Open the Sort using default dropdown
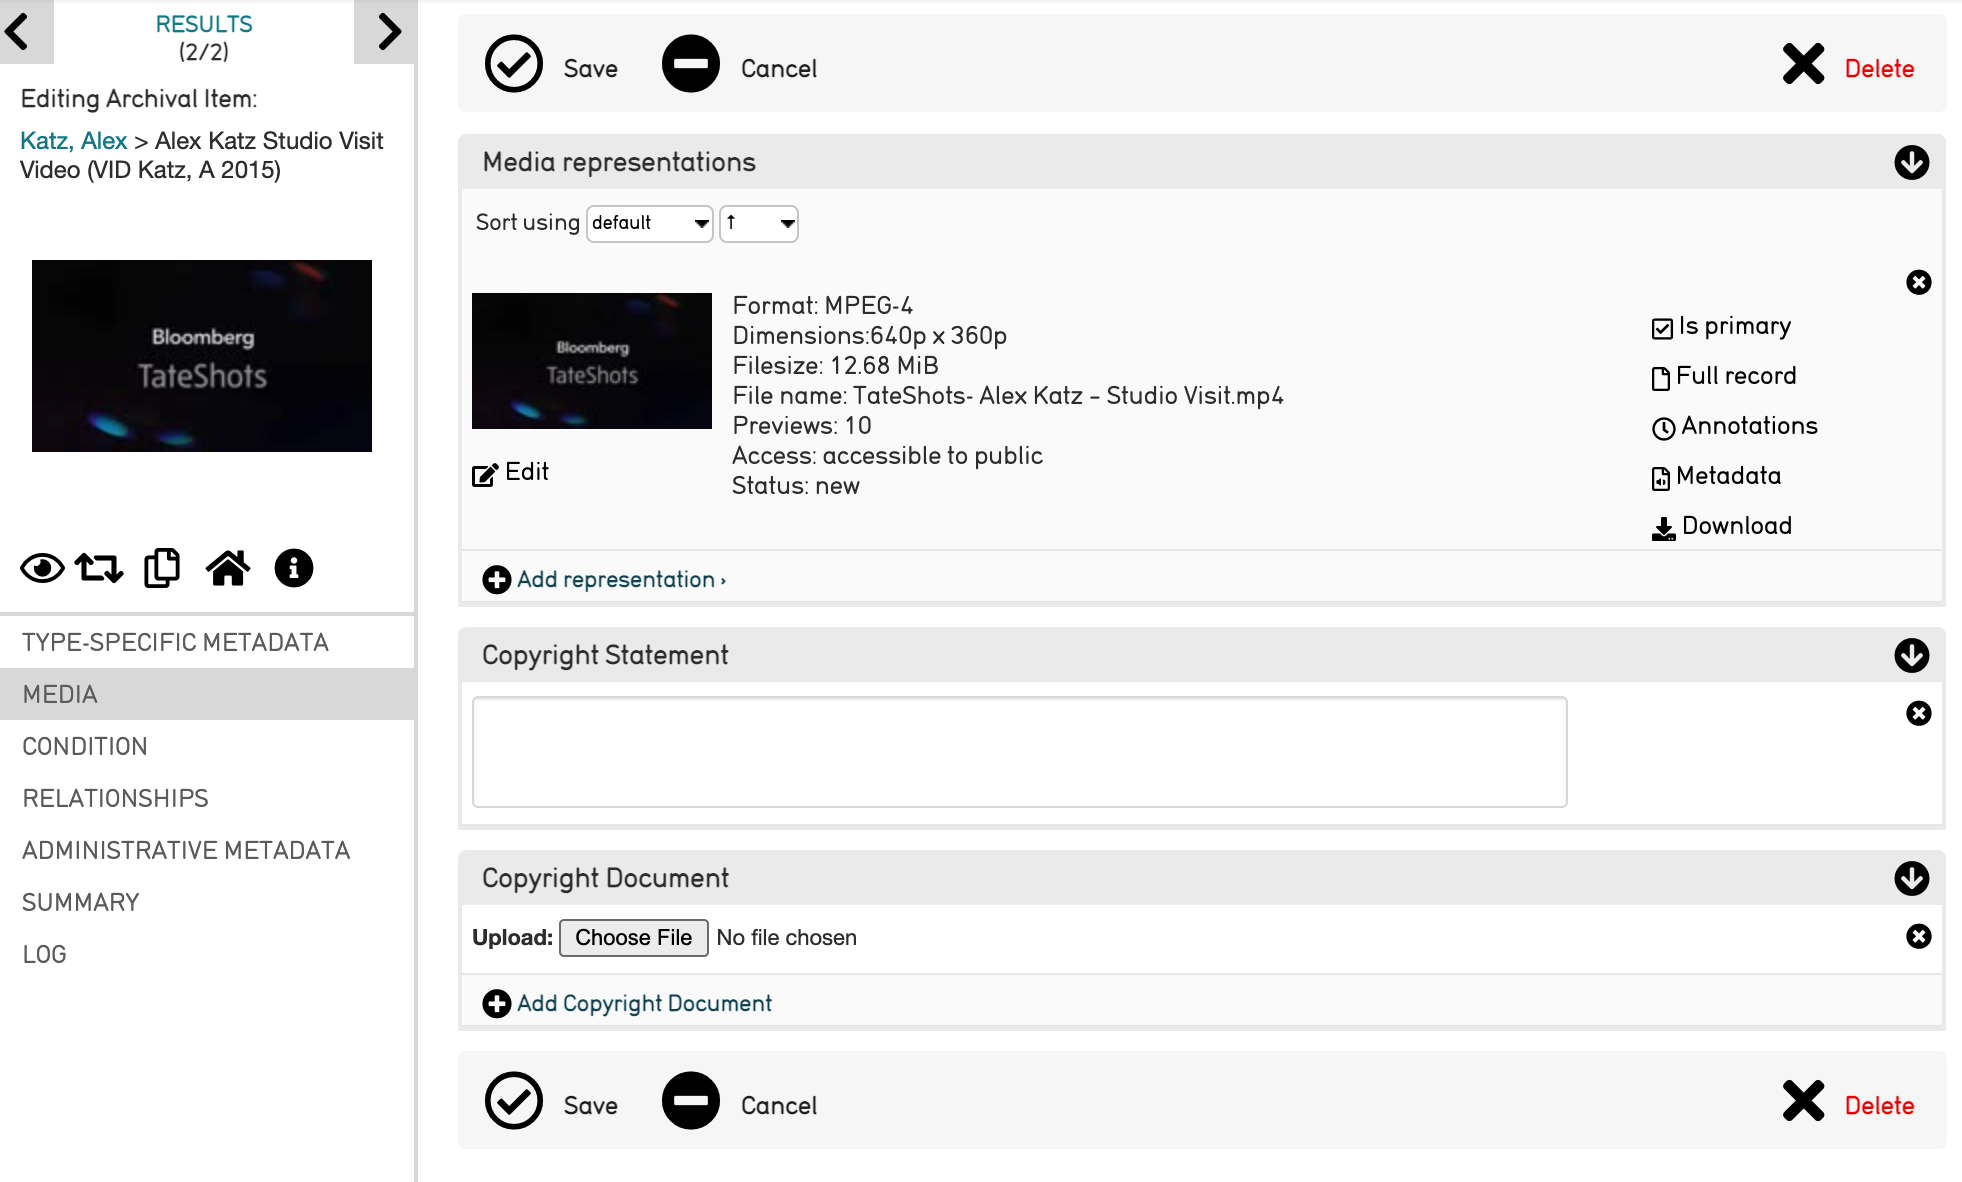This screenshot has height=1182, width=1962. click(x=649, y=223)
